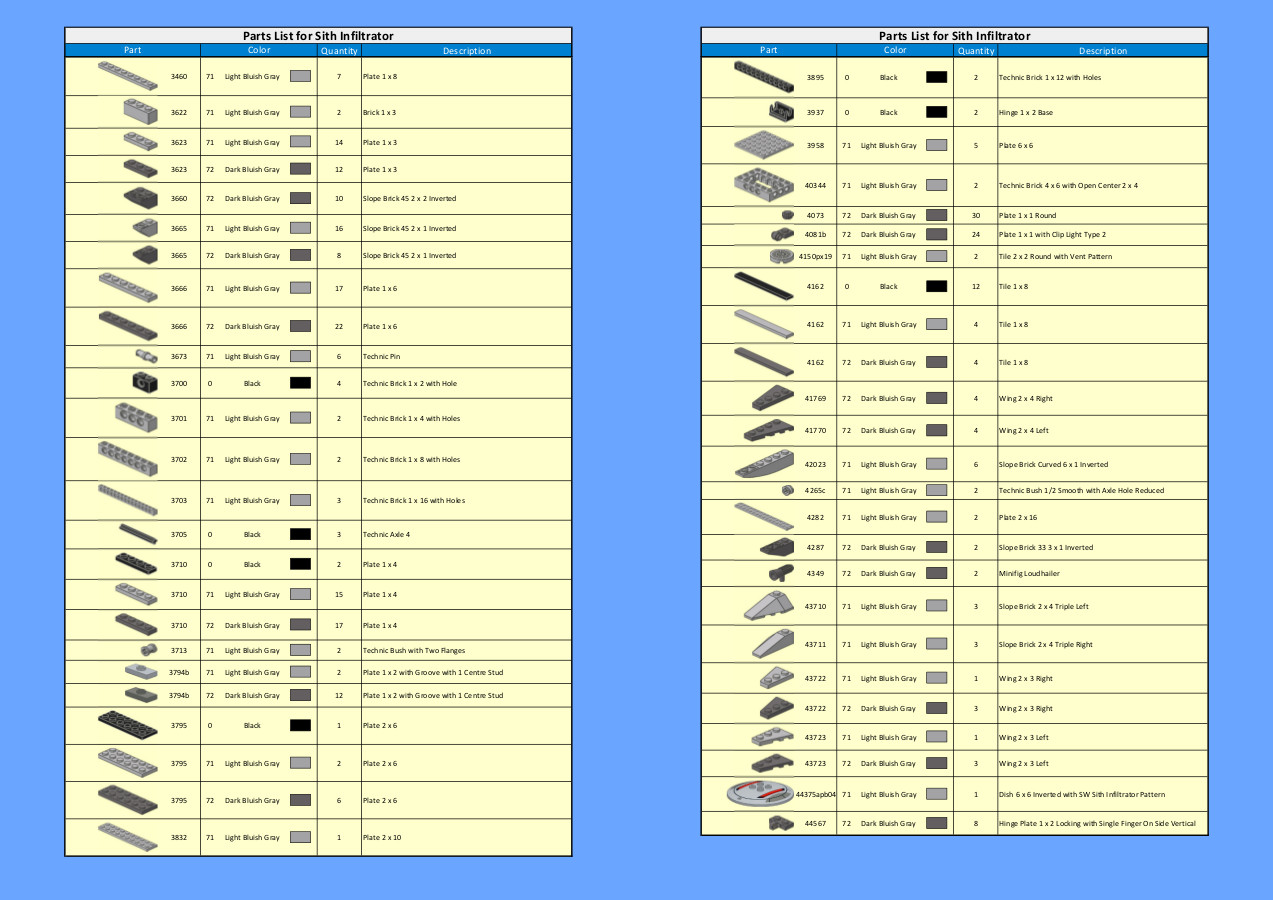Image resolution: width=1273 pixels, height=900 pixels.
Task: Click the Wing 2 x 4 Right image for 41769
Action: click(x=773, y=397)
